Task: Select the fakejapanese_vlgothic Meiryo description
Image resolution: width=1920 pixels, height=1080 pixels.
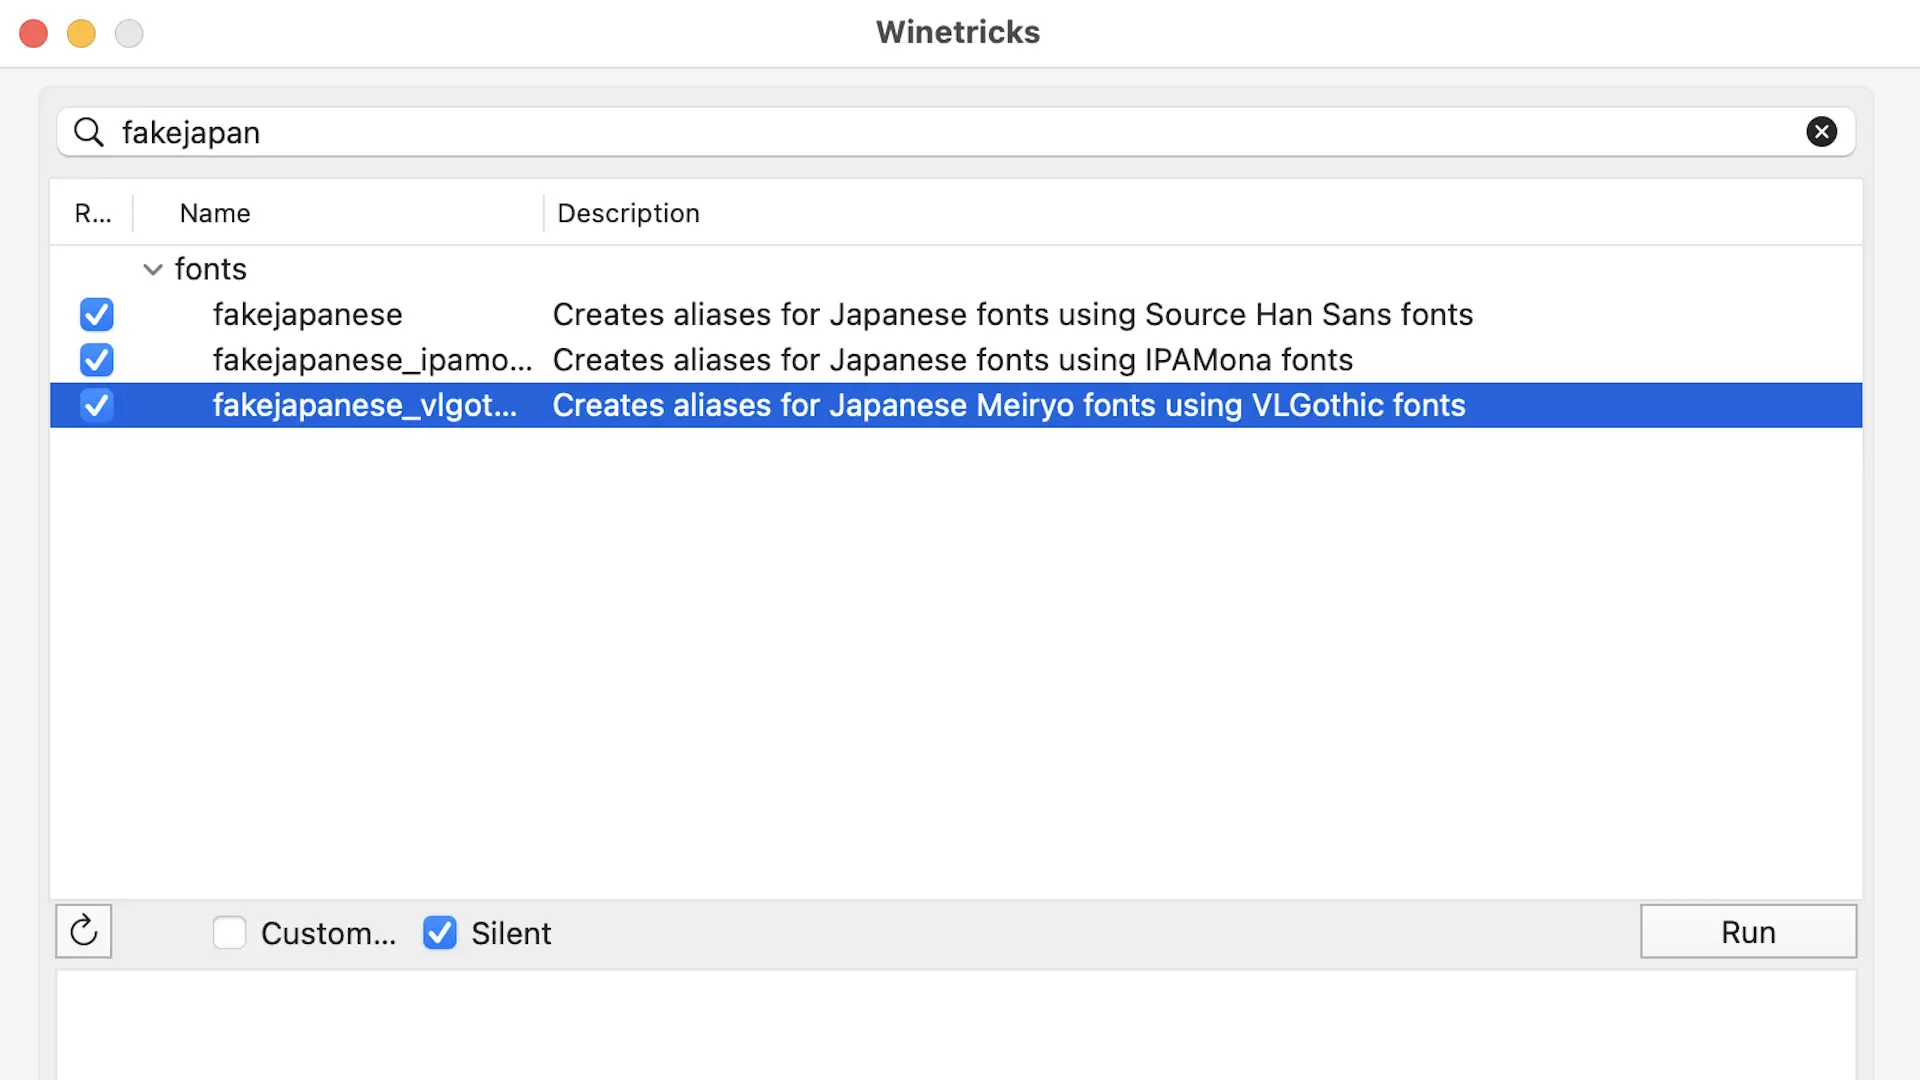Action: point(1008,405)
